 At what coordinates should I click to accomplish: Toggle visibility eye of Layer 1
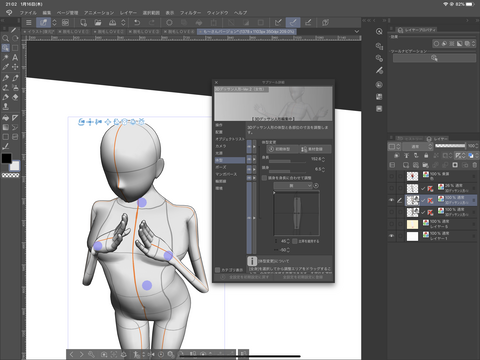click(392, 236)
